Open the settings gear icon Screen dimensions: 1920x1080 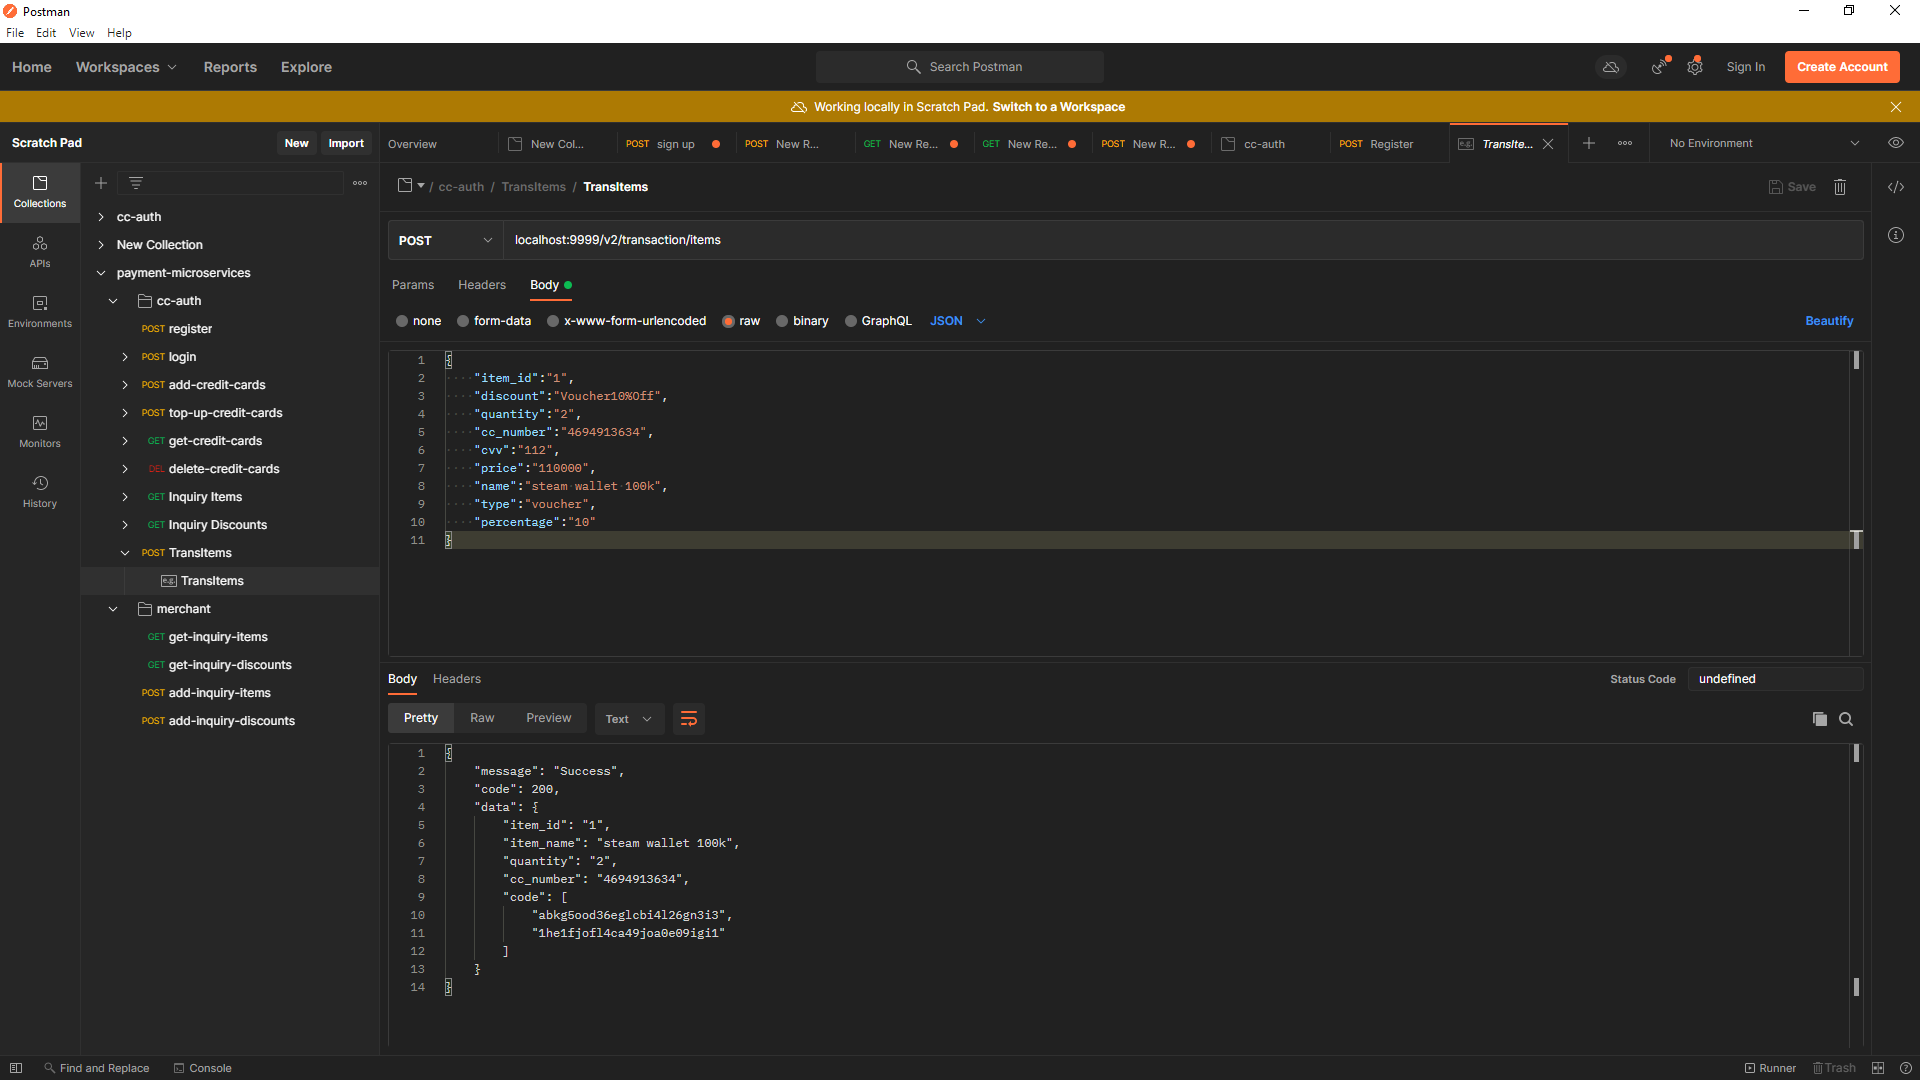click(1695, 67)
